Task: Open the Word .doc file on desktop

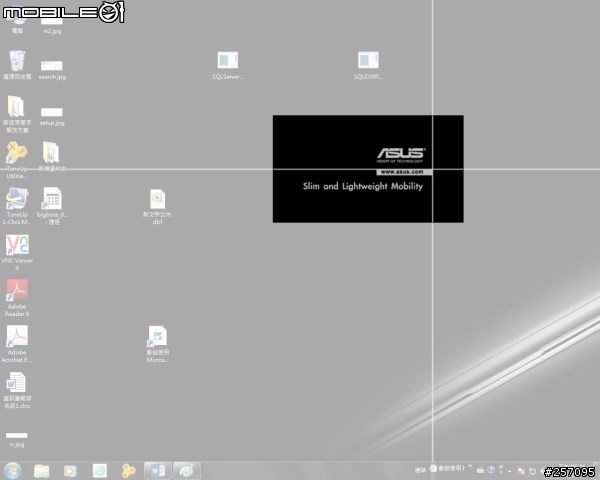Action: (17, 390)
